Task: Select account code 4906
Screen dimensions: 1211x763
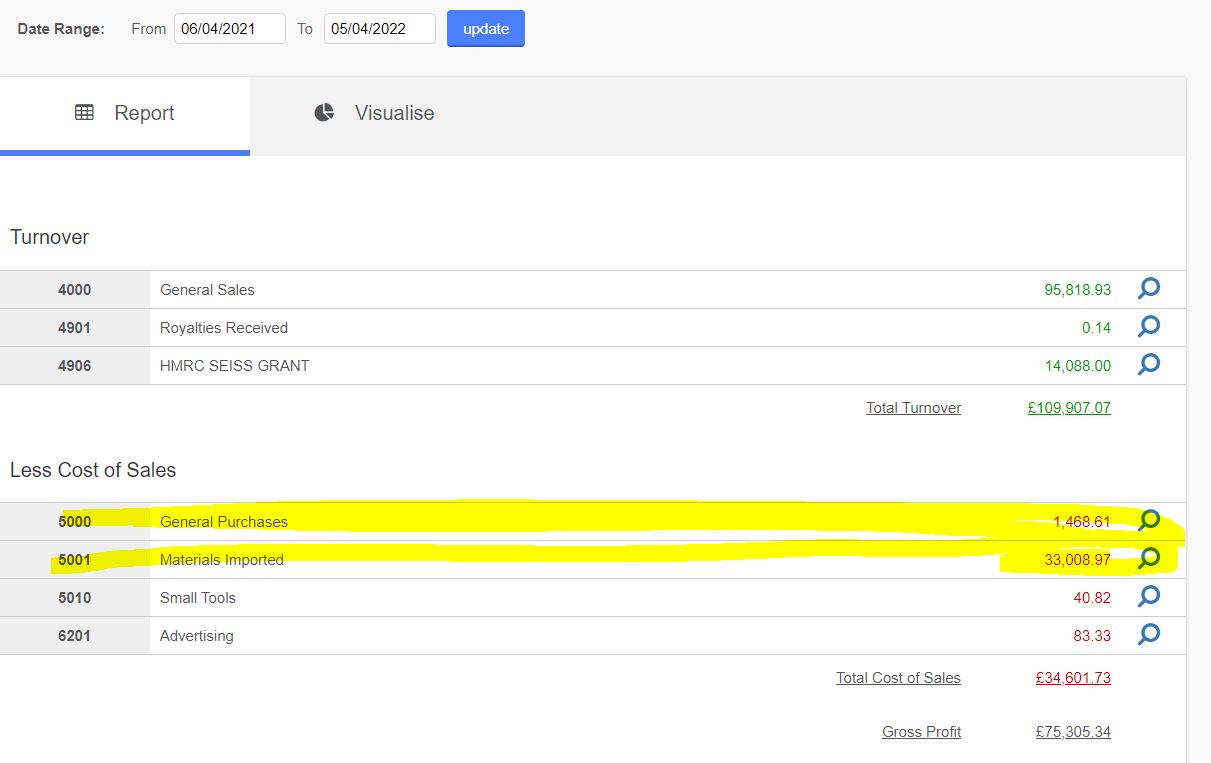Action: (74, 366)
